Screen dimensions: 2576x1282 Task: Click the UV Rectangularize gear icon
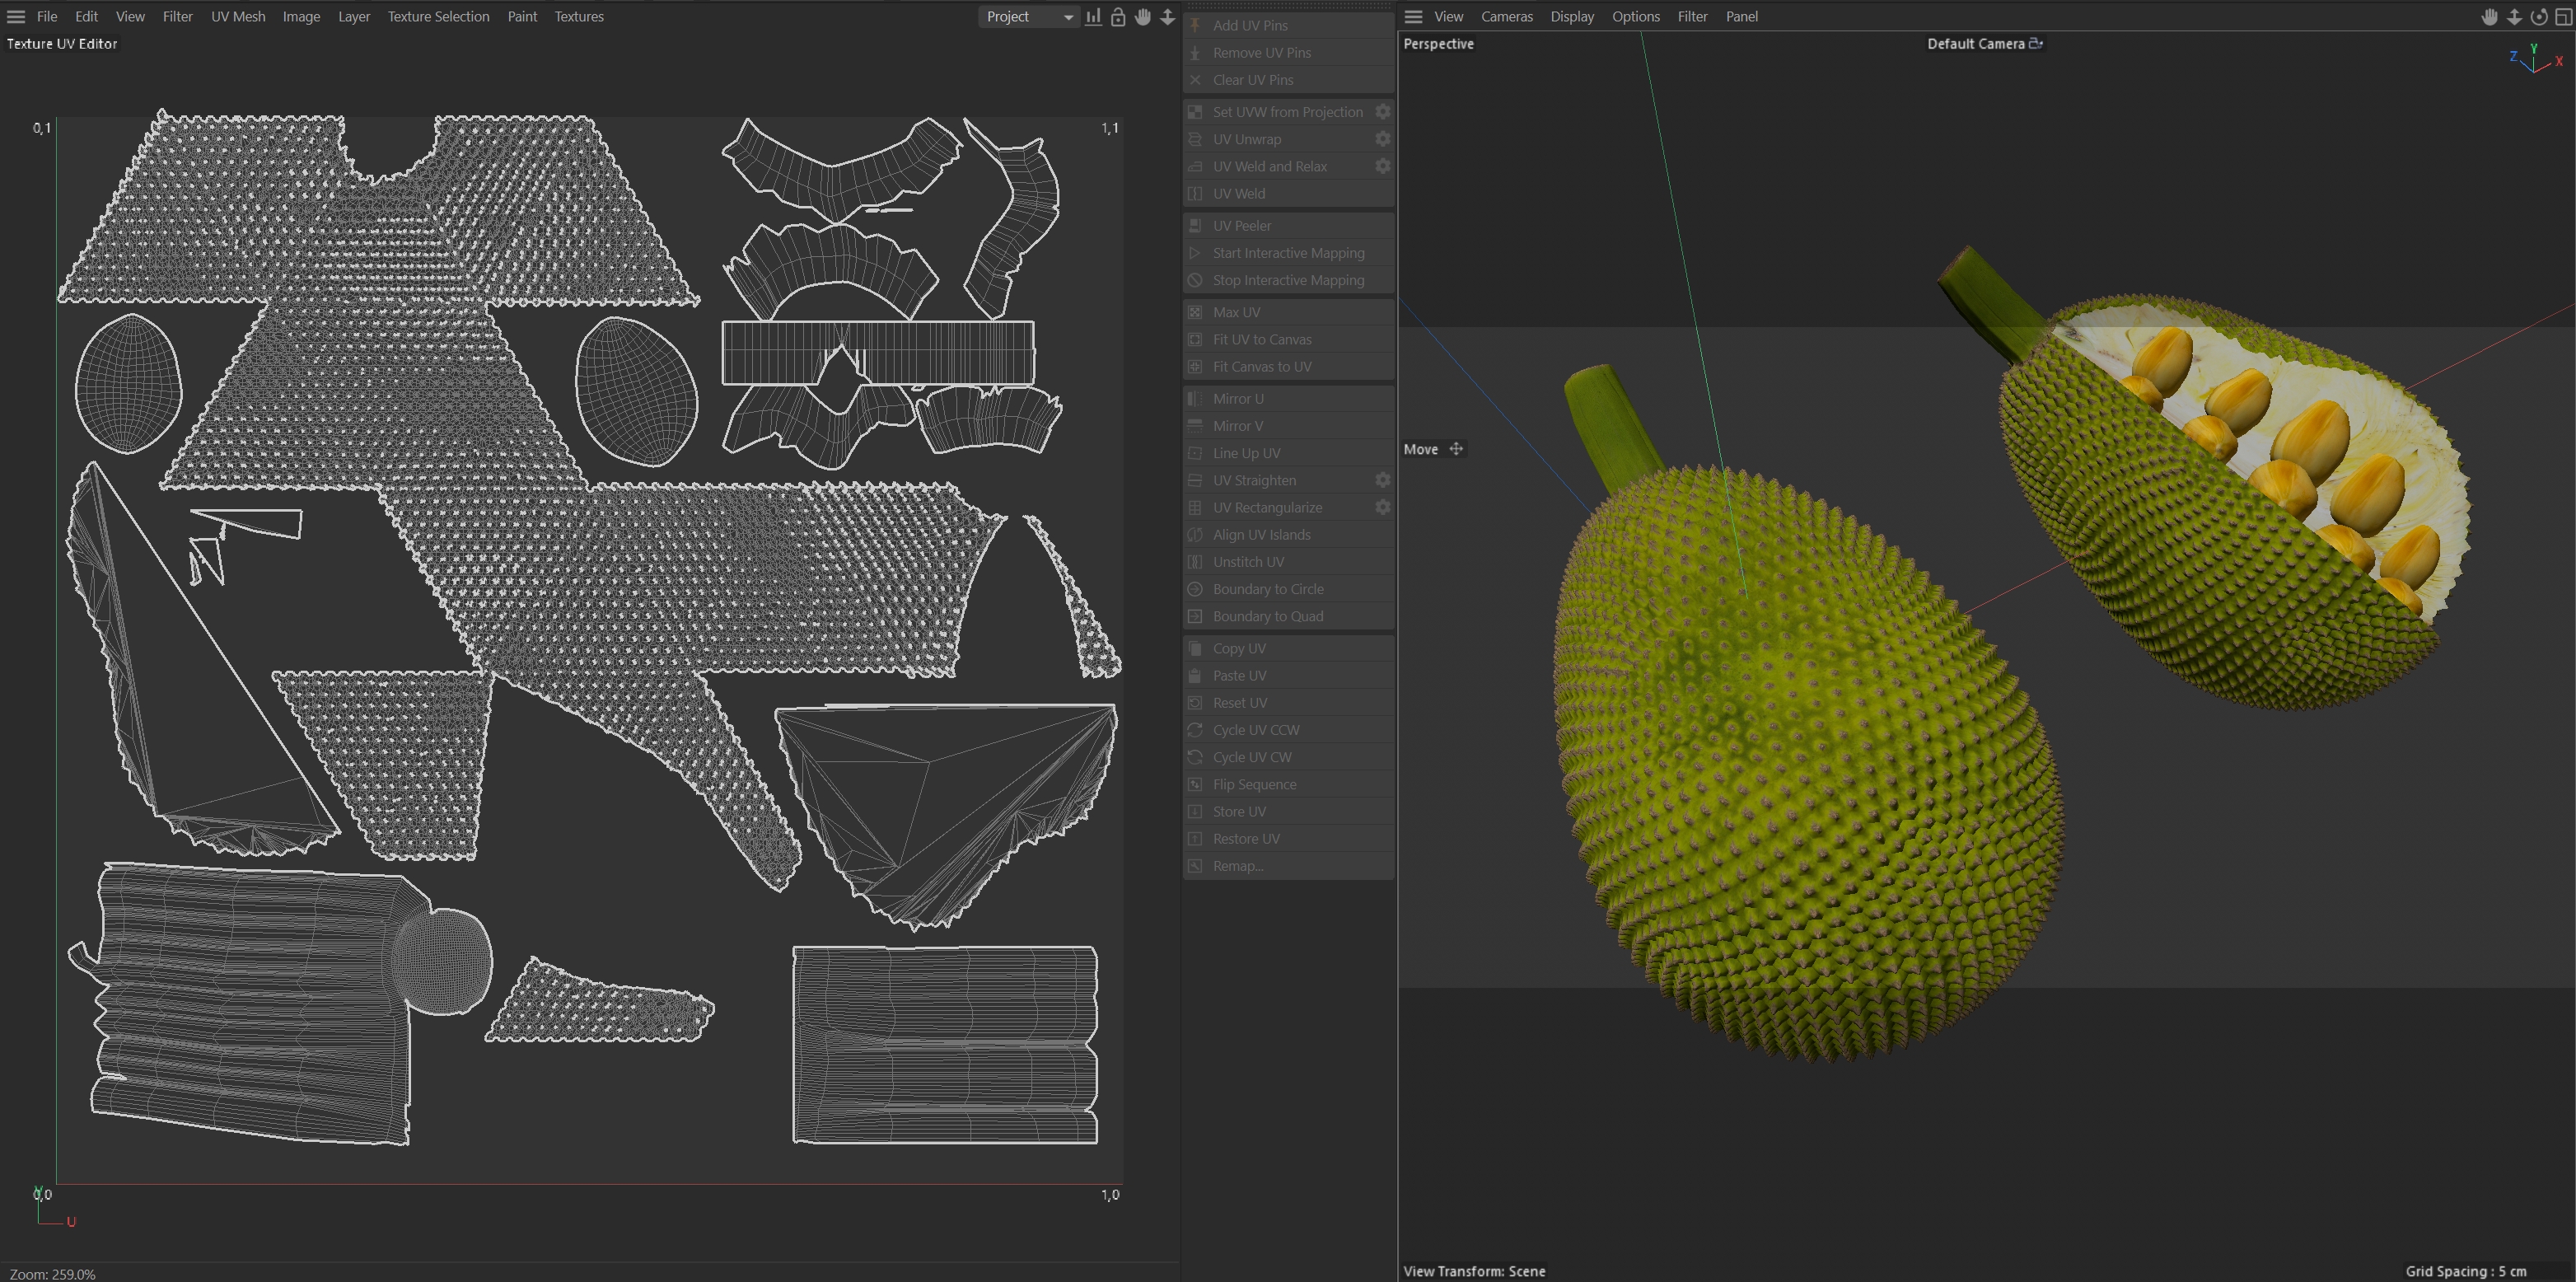pos(1382,507)
